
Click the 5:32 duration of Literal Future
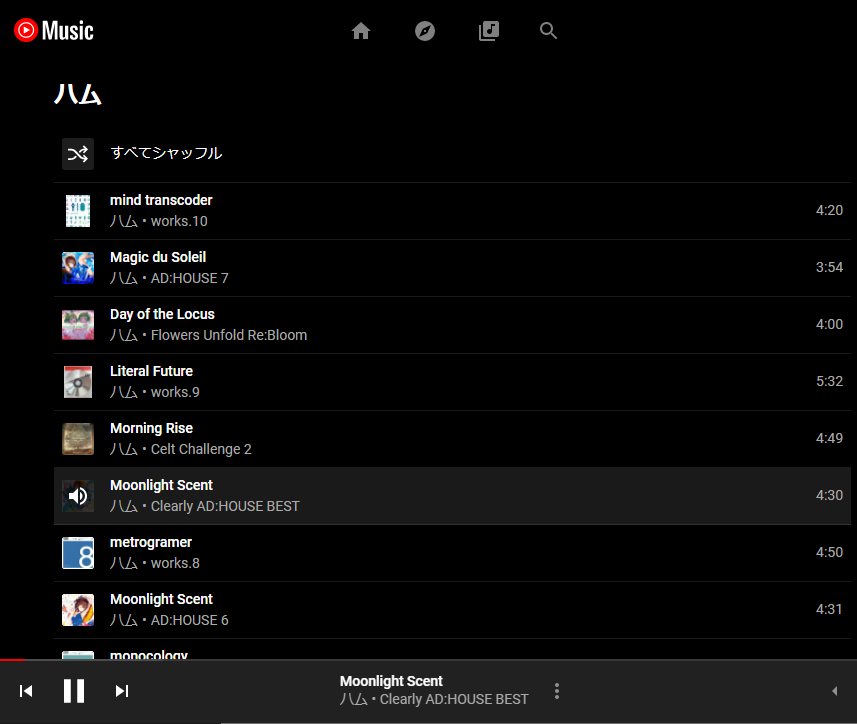(829, 381)
